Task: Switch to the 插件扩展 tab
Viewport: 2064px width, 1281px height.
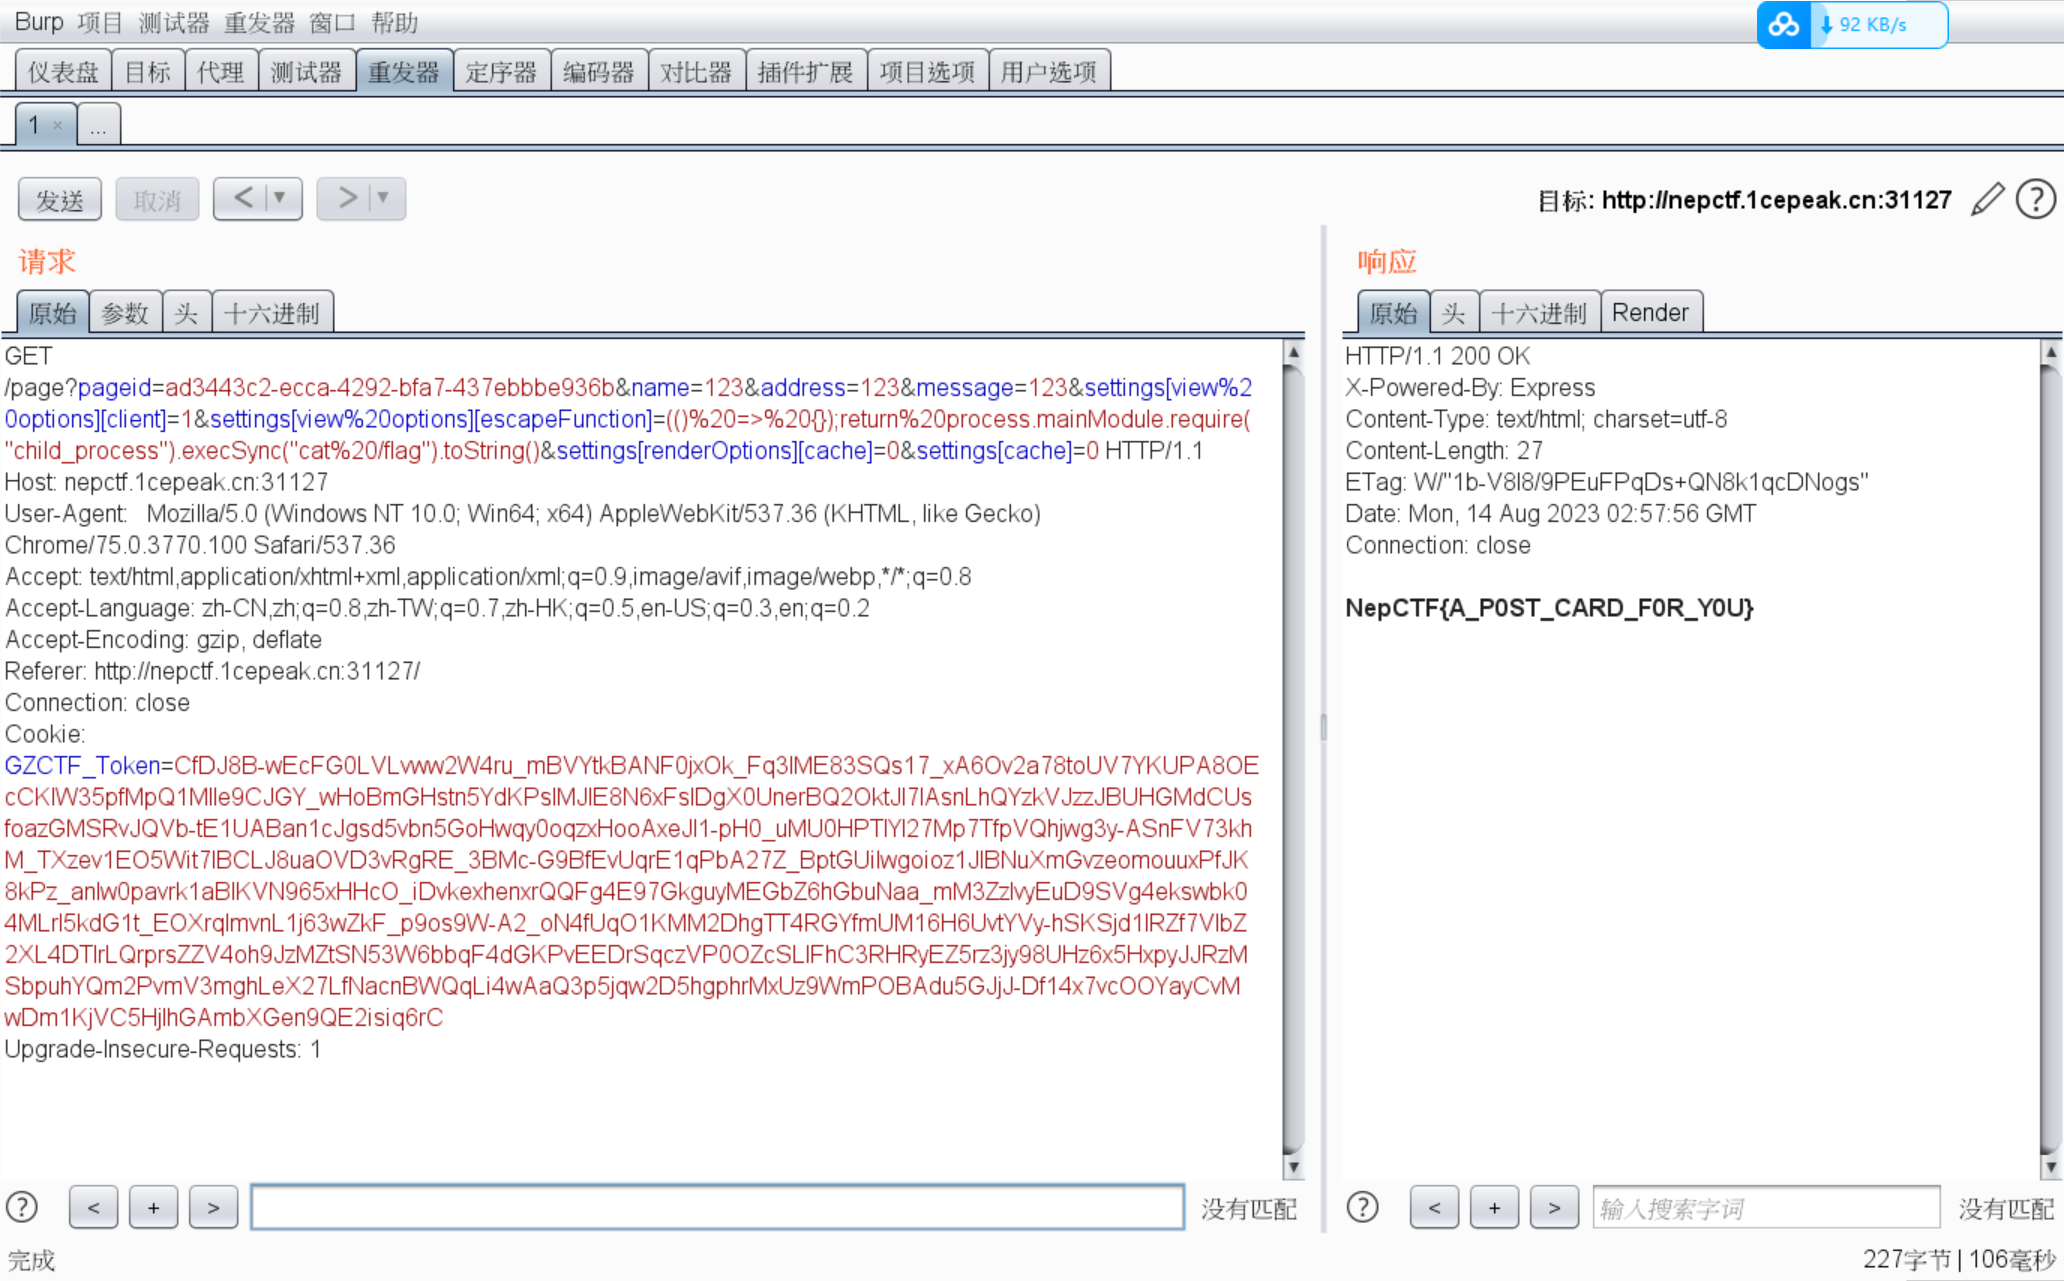Action: 806,71
